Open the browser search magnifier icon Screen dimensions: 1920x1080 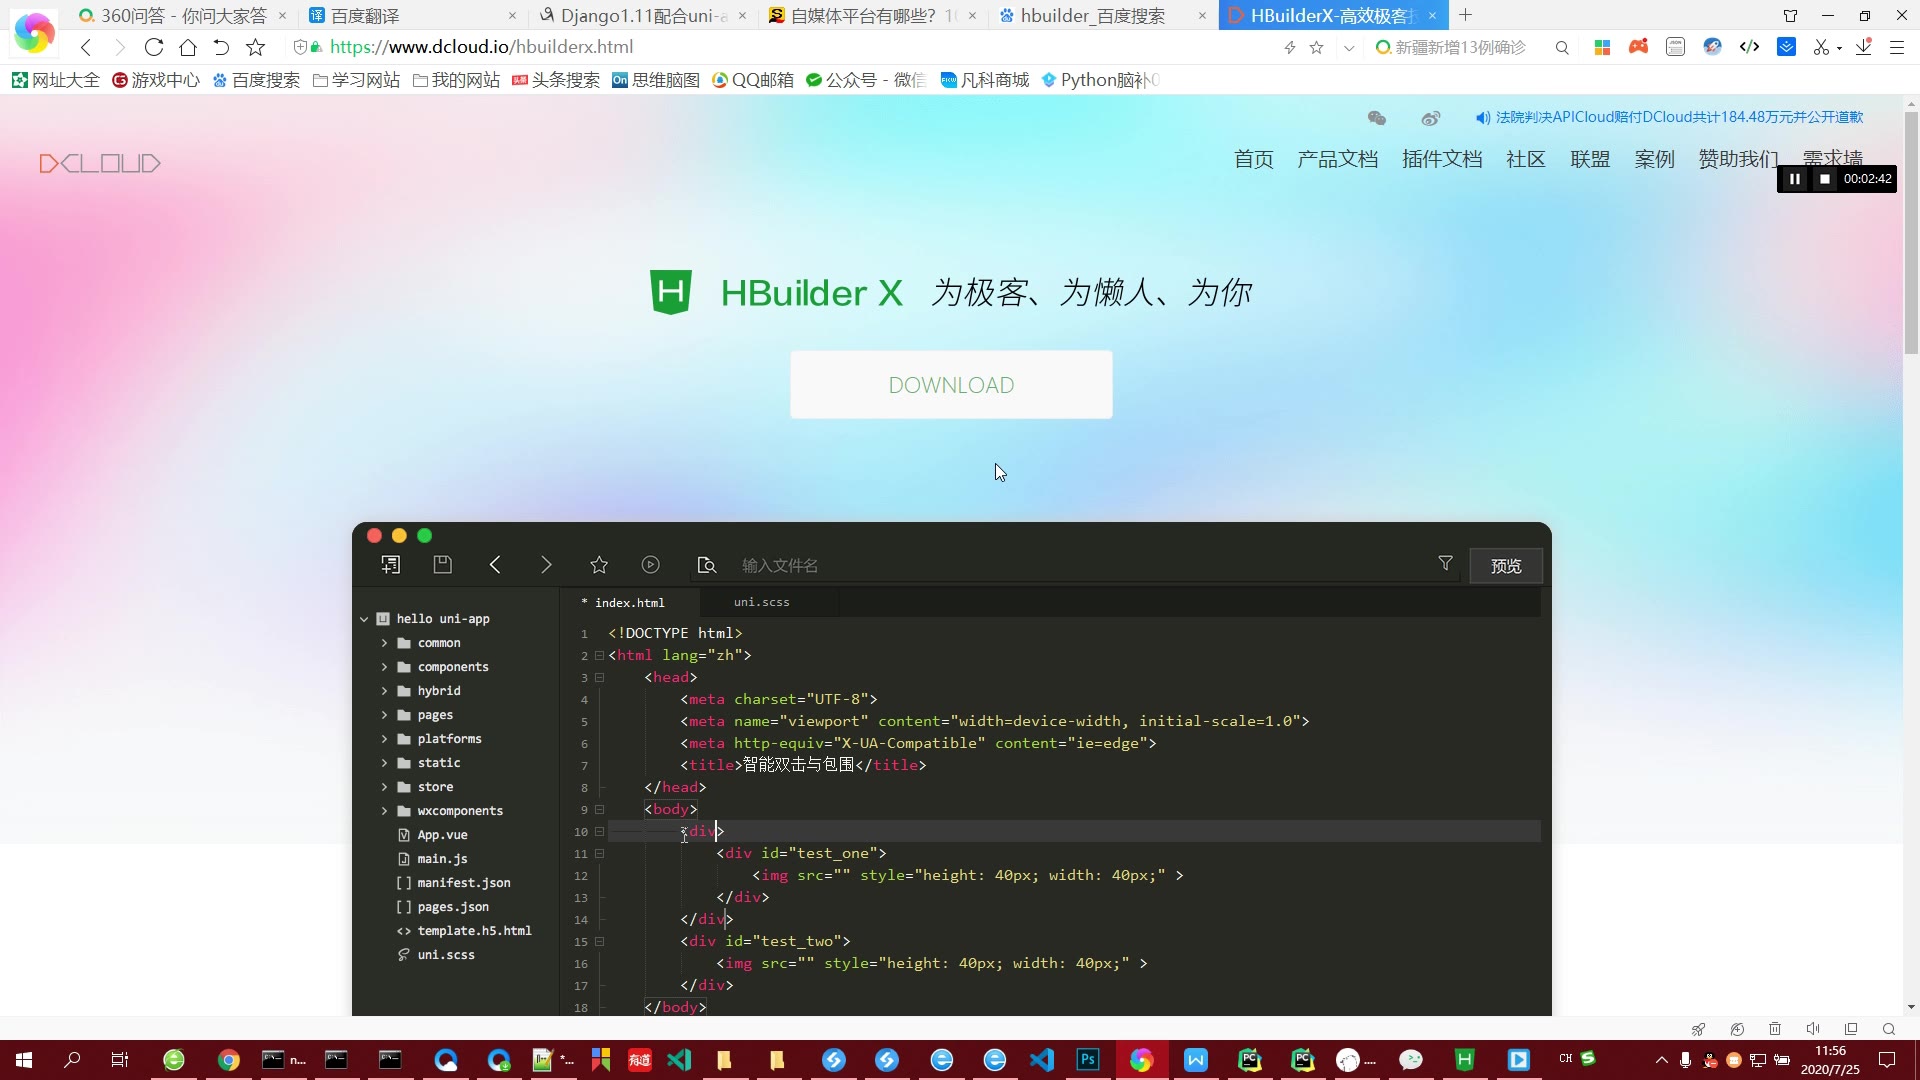click(1562, 47)
